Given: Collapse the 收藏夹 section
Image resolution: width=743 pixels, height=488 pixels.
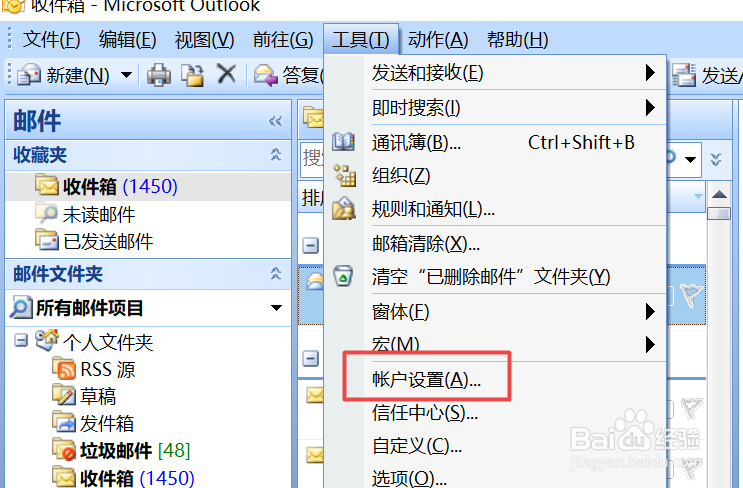Looking at the screenshot, I should (x=275, y=154).
